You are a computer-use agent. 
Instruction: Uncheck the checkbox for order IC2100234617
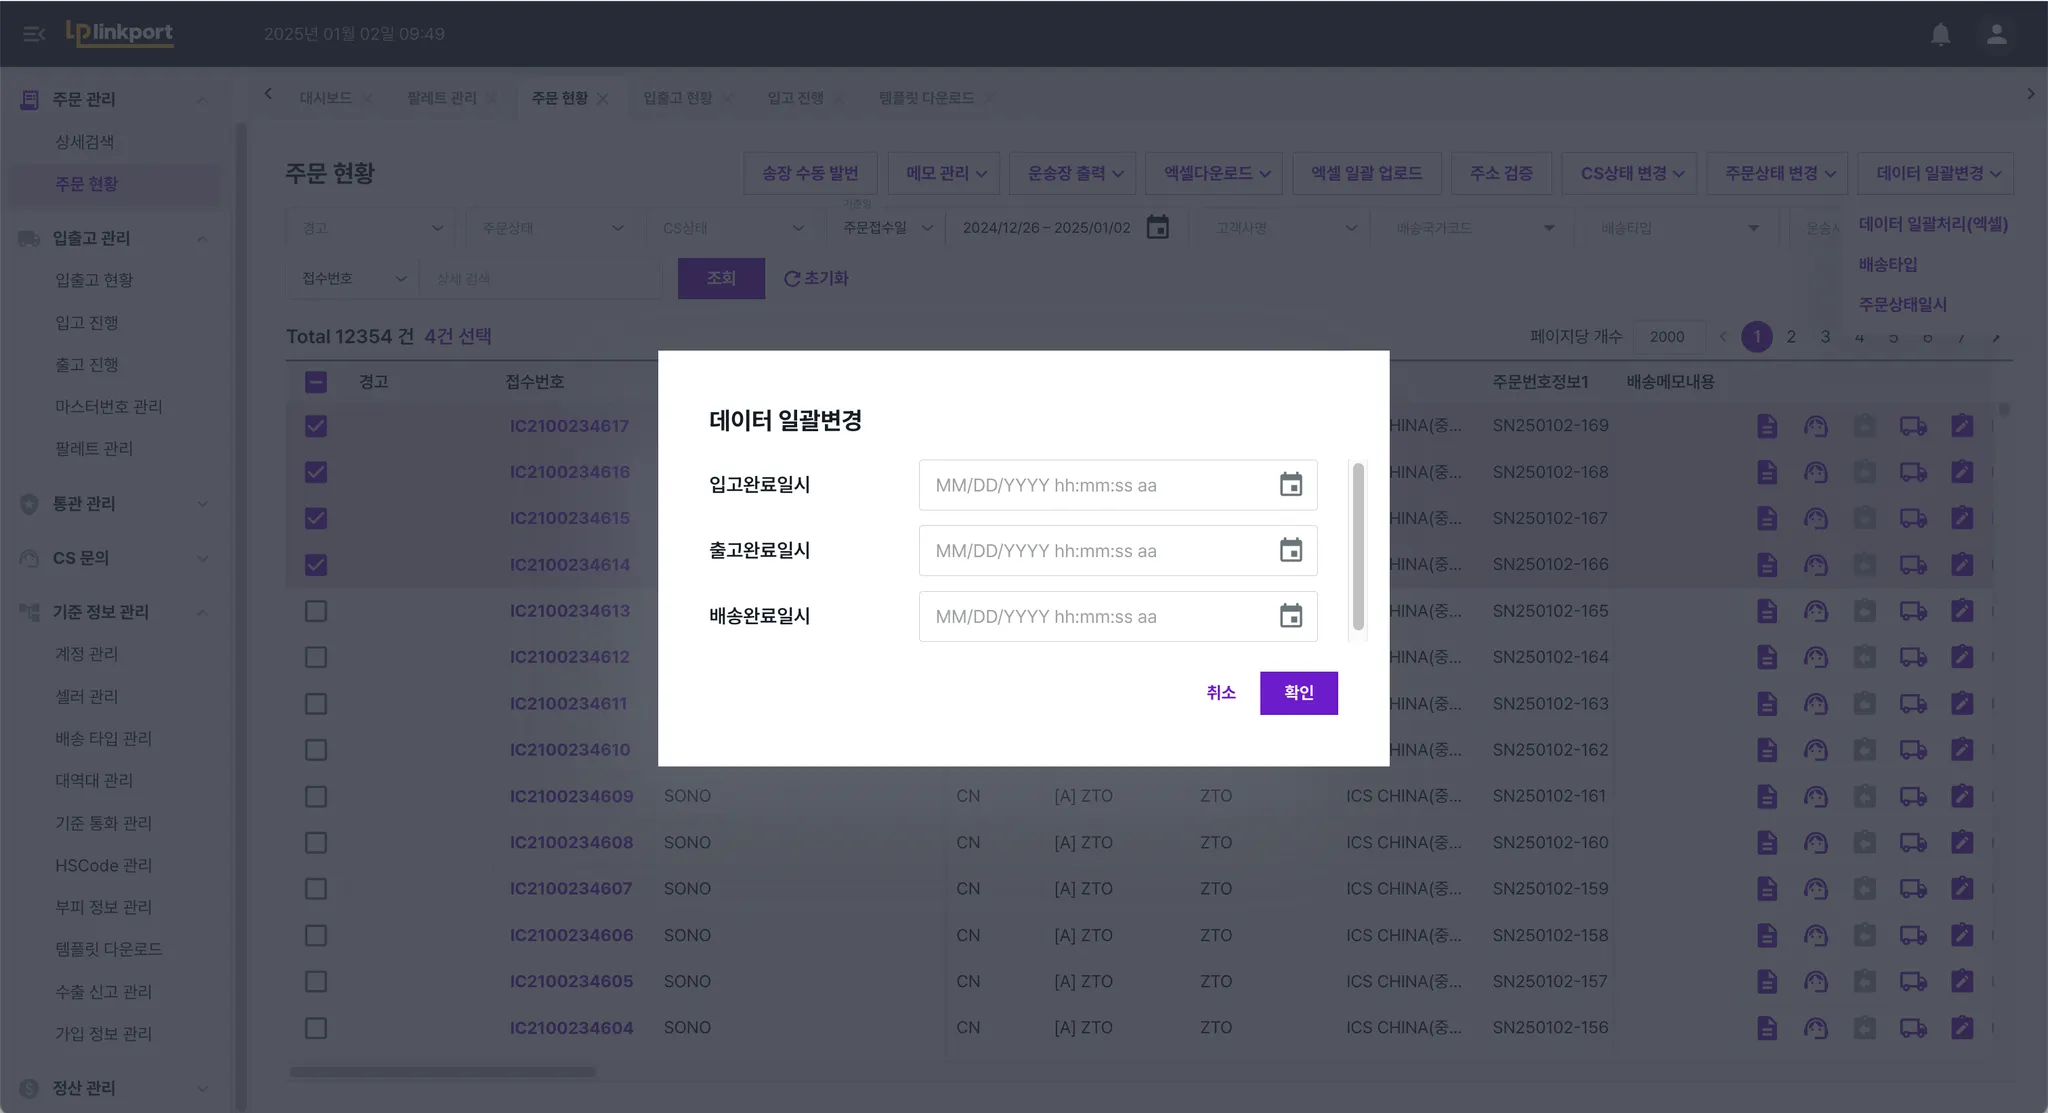(x=316, y=426)
